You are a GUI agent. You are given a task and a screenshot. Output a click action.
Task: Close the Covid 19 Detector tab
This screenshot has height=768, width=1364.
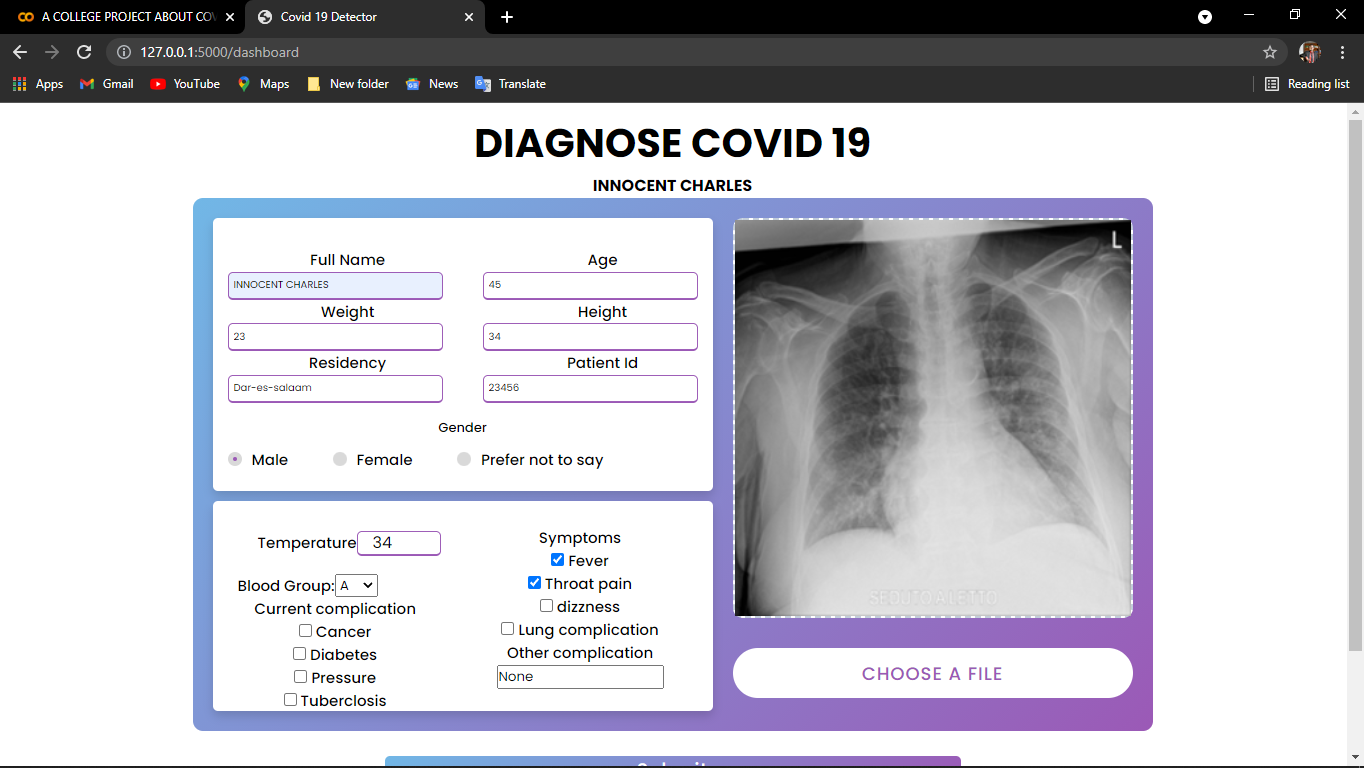pos(470,17)
